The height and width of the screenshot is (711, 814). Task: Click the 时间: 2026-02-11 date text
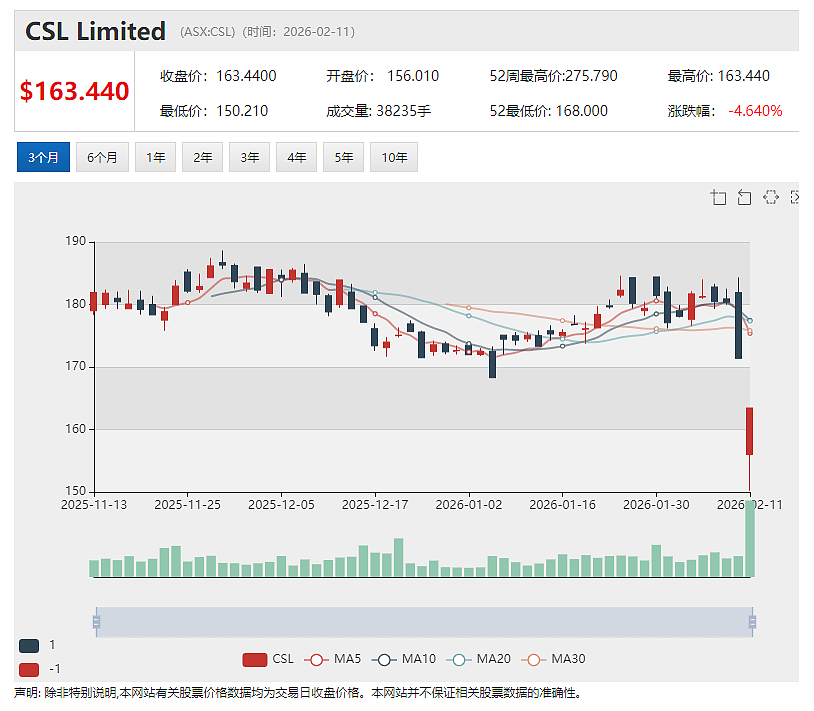(x=299, y=32)
